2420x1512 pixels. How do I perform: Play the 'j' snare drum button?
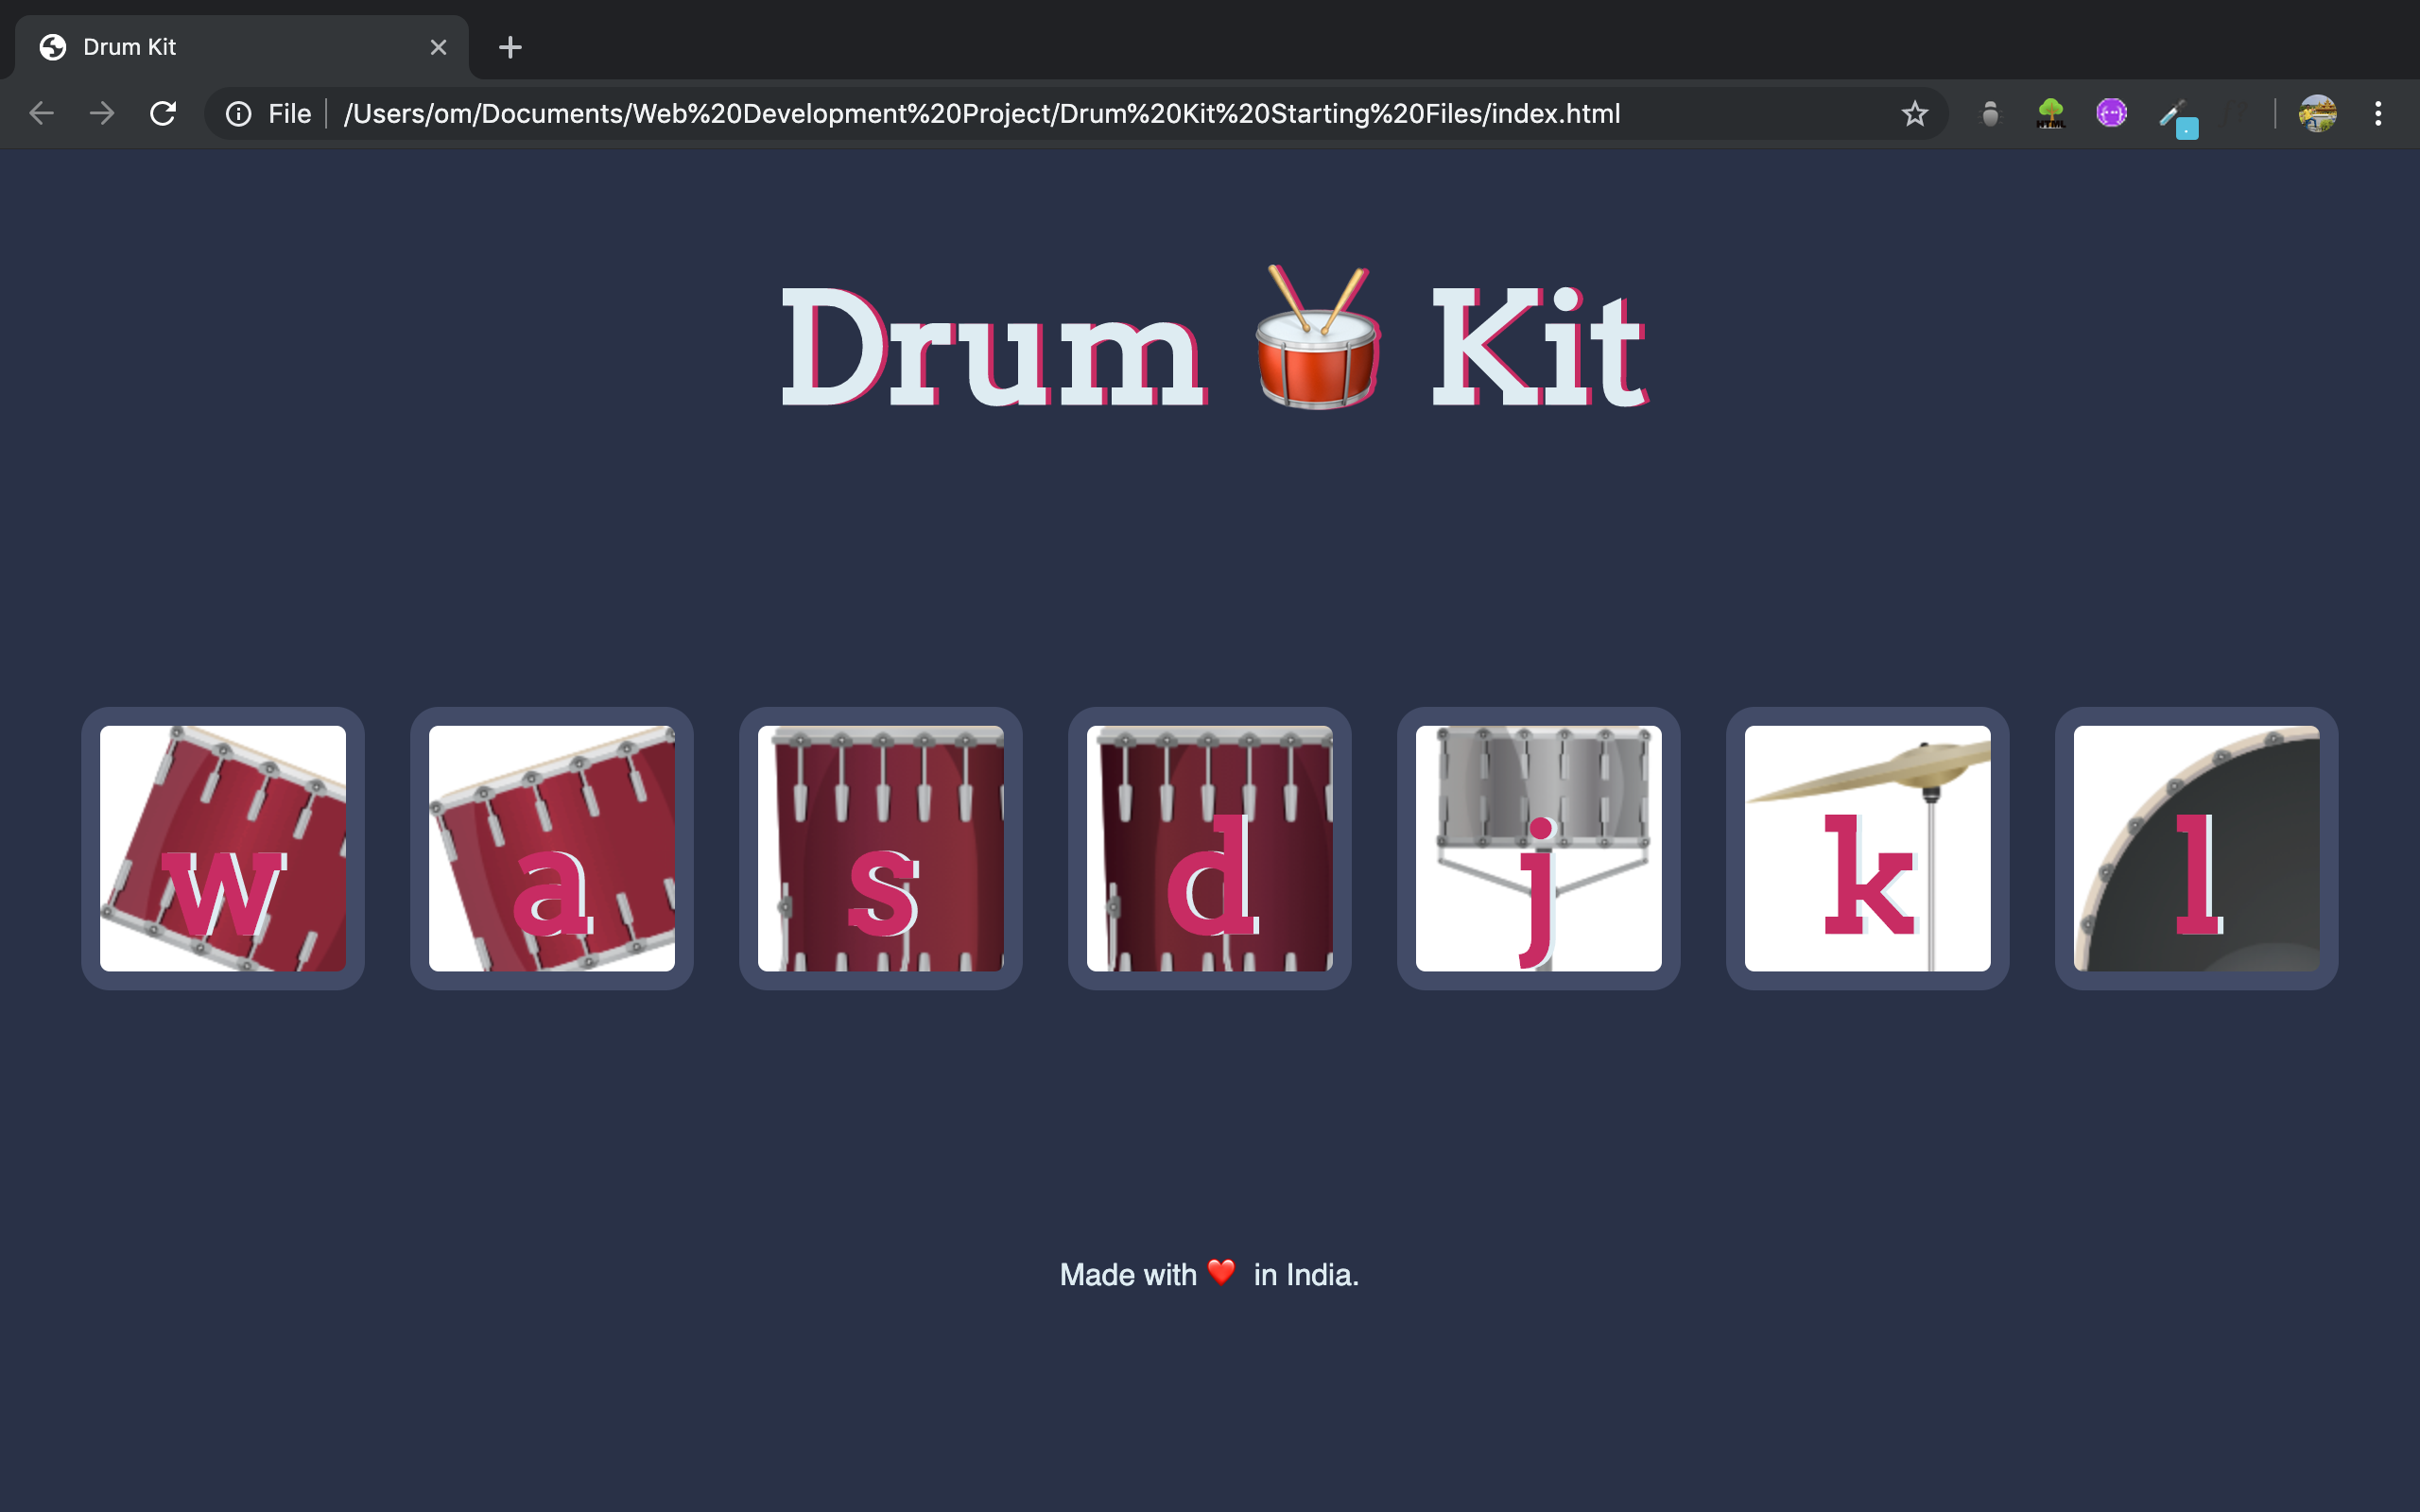coord(1538,848)
